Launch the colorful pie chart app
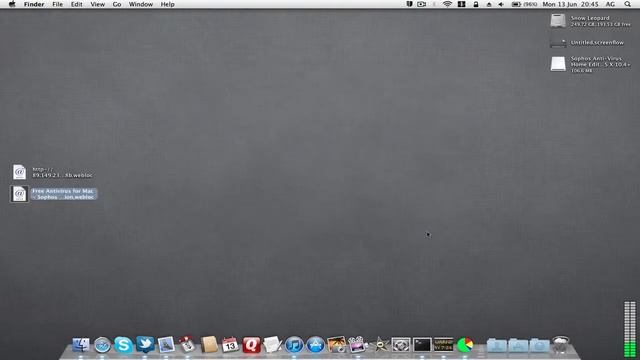The height and width of the screenshot is (360, 640). coord(465,345)
